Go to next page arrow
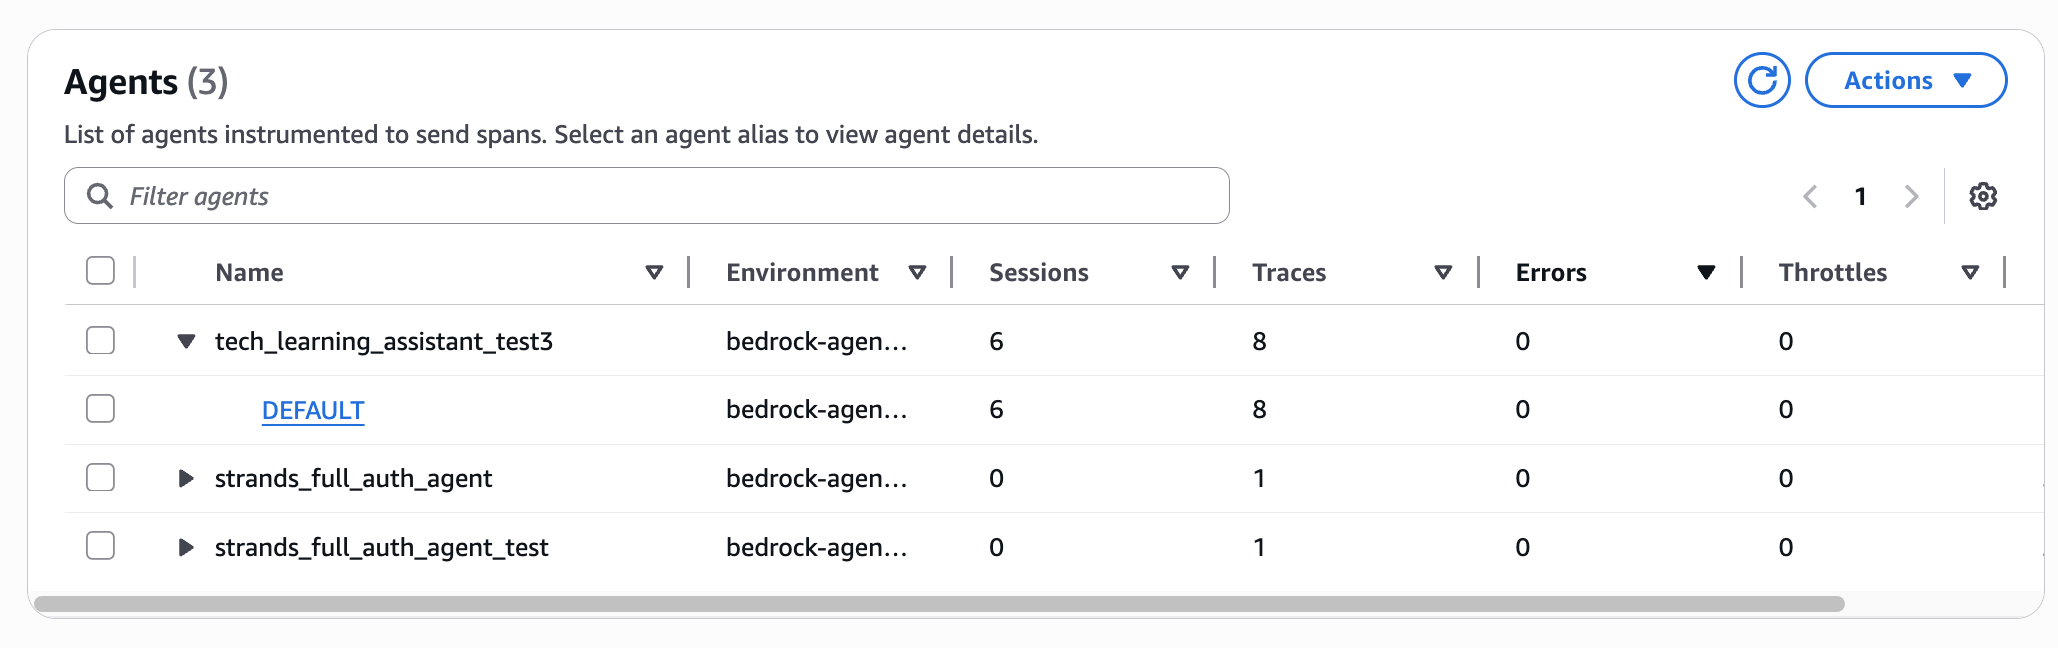Screen dimensions: 2058x648 pos(1911,196)
